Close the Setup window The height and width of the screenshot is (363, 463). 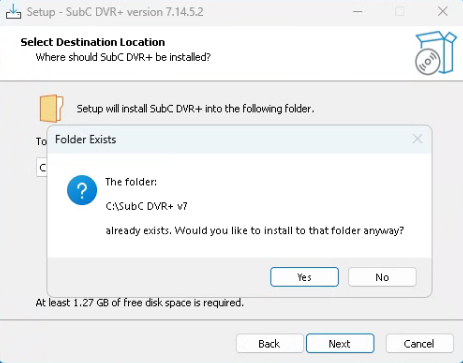[443, 12]
